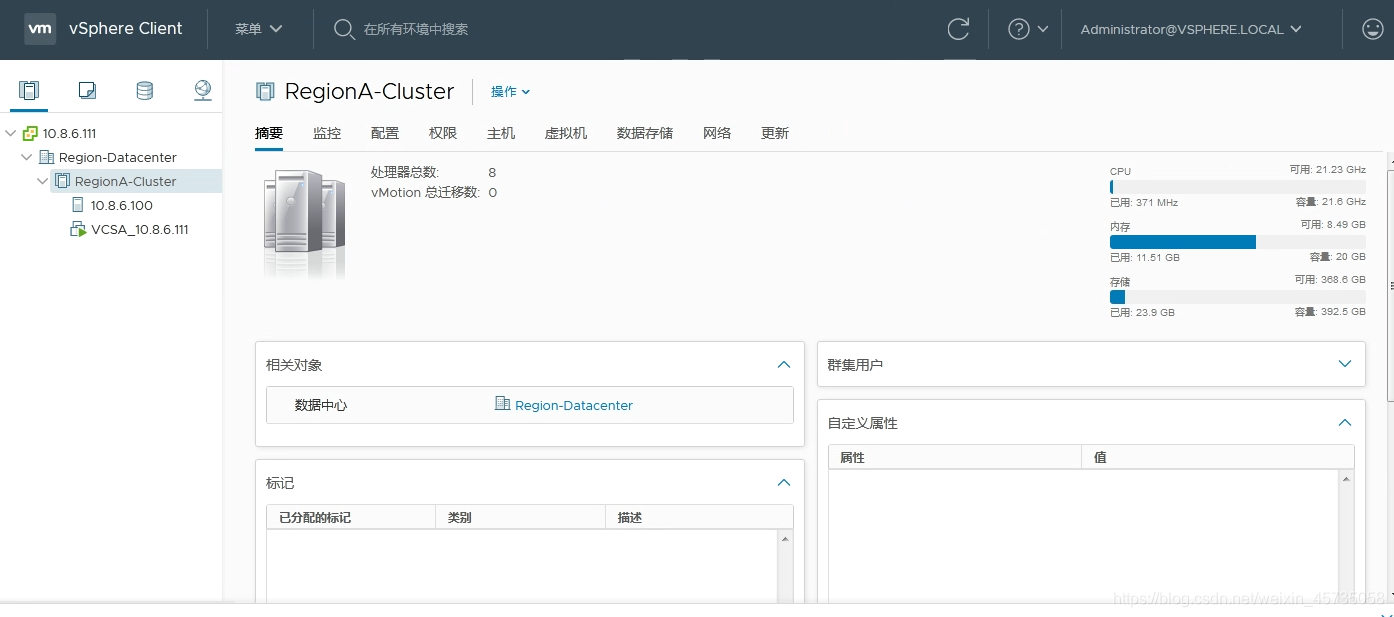
Task: Open the Region-Datacenter link
Action: tap(574, 405)
